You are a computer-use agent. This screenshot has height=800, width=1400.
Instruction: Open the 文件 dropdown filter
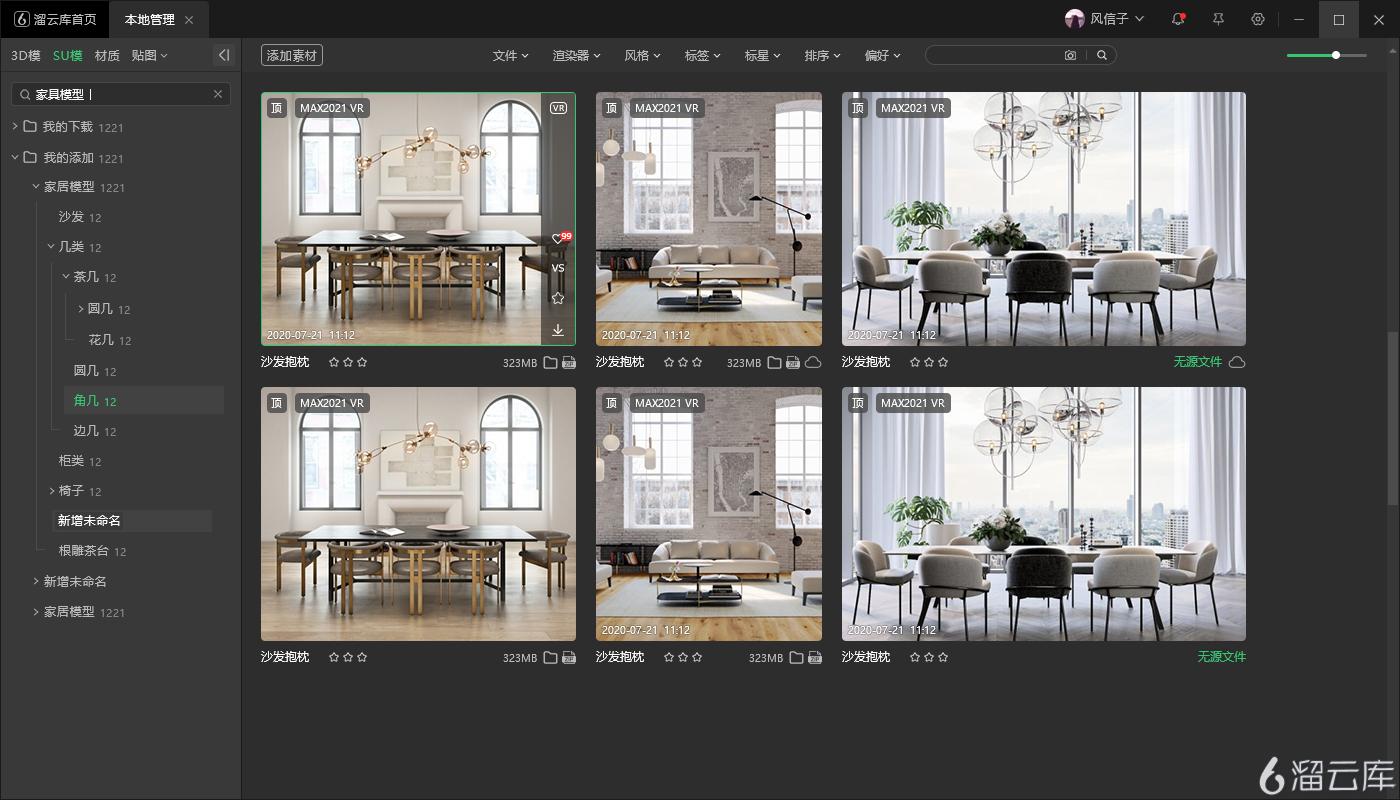[510, 55]
